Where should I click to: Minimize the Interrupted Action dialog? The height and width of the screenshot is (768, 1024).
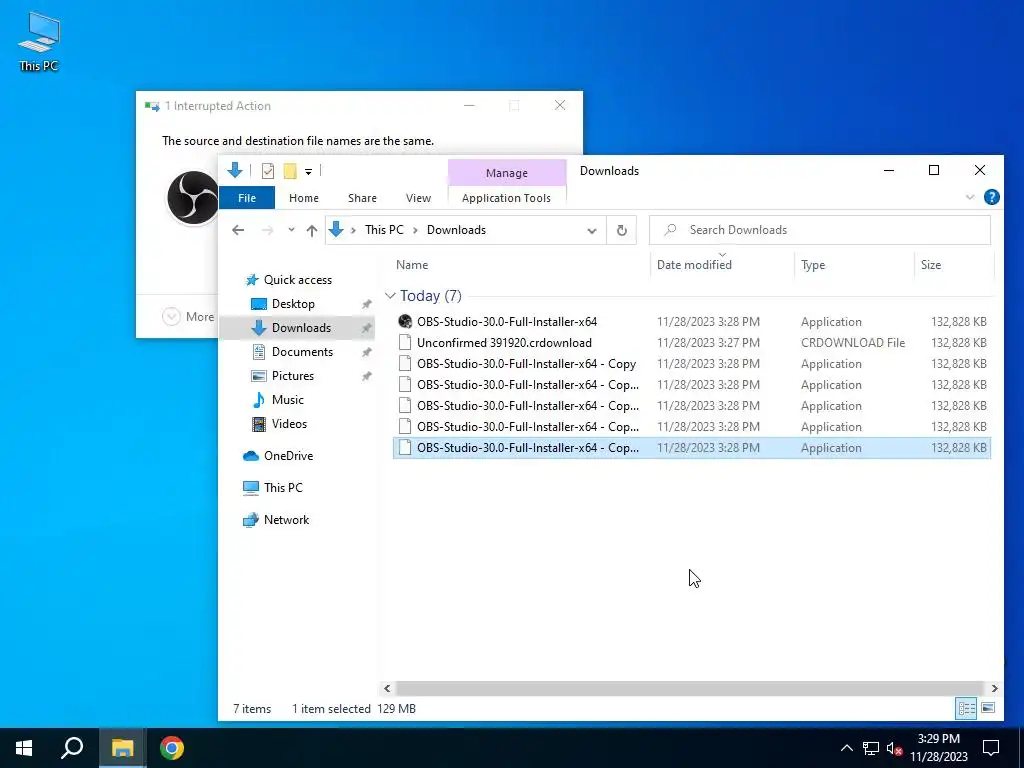(x=469, y=105)
